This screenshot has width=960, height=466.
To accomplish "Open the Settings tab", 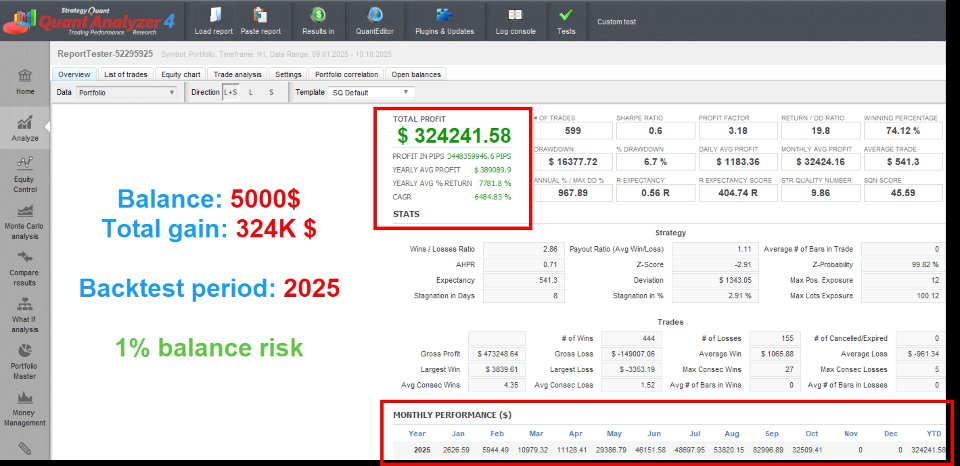I will click(288, 74).
